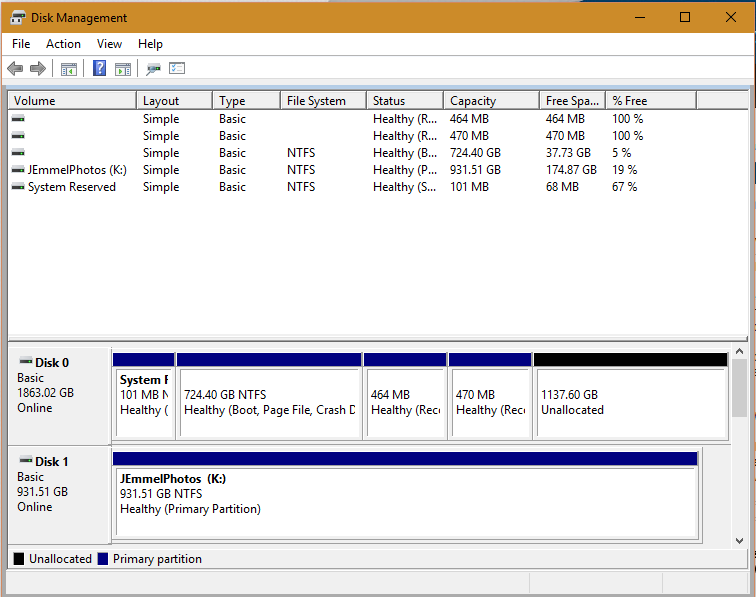
Task: Click the vertical scrollbar thumb in disk pane
Action: 739,388
